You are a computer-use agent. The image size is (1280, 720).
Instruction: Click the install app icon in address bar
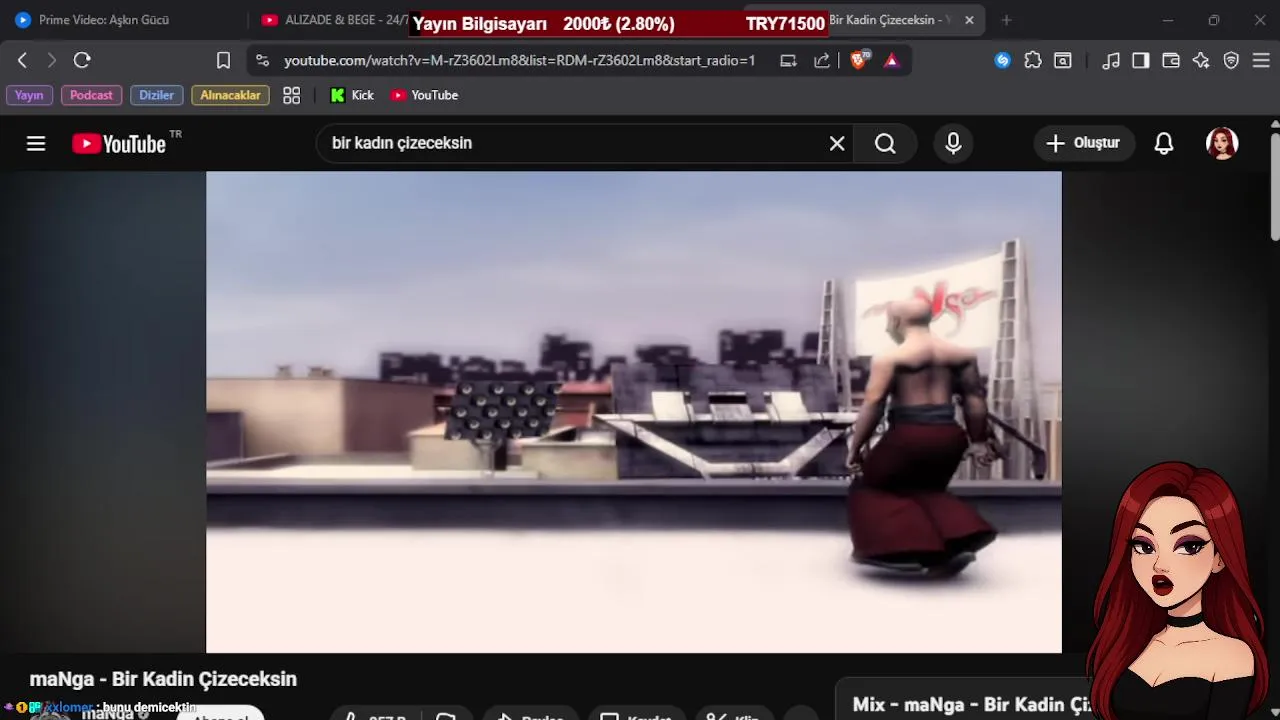click(x=788, y=61)
